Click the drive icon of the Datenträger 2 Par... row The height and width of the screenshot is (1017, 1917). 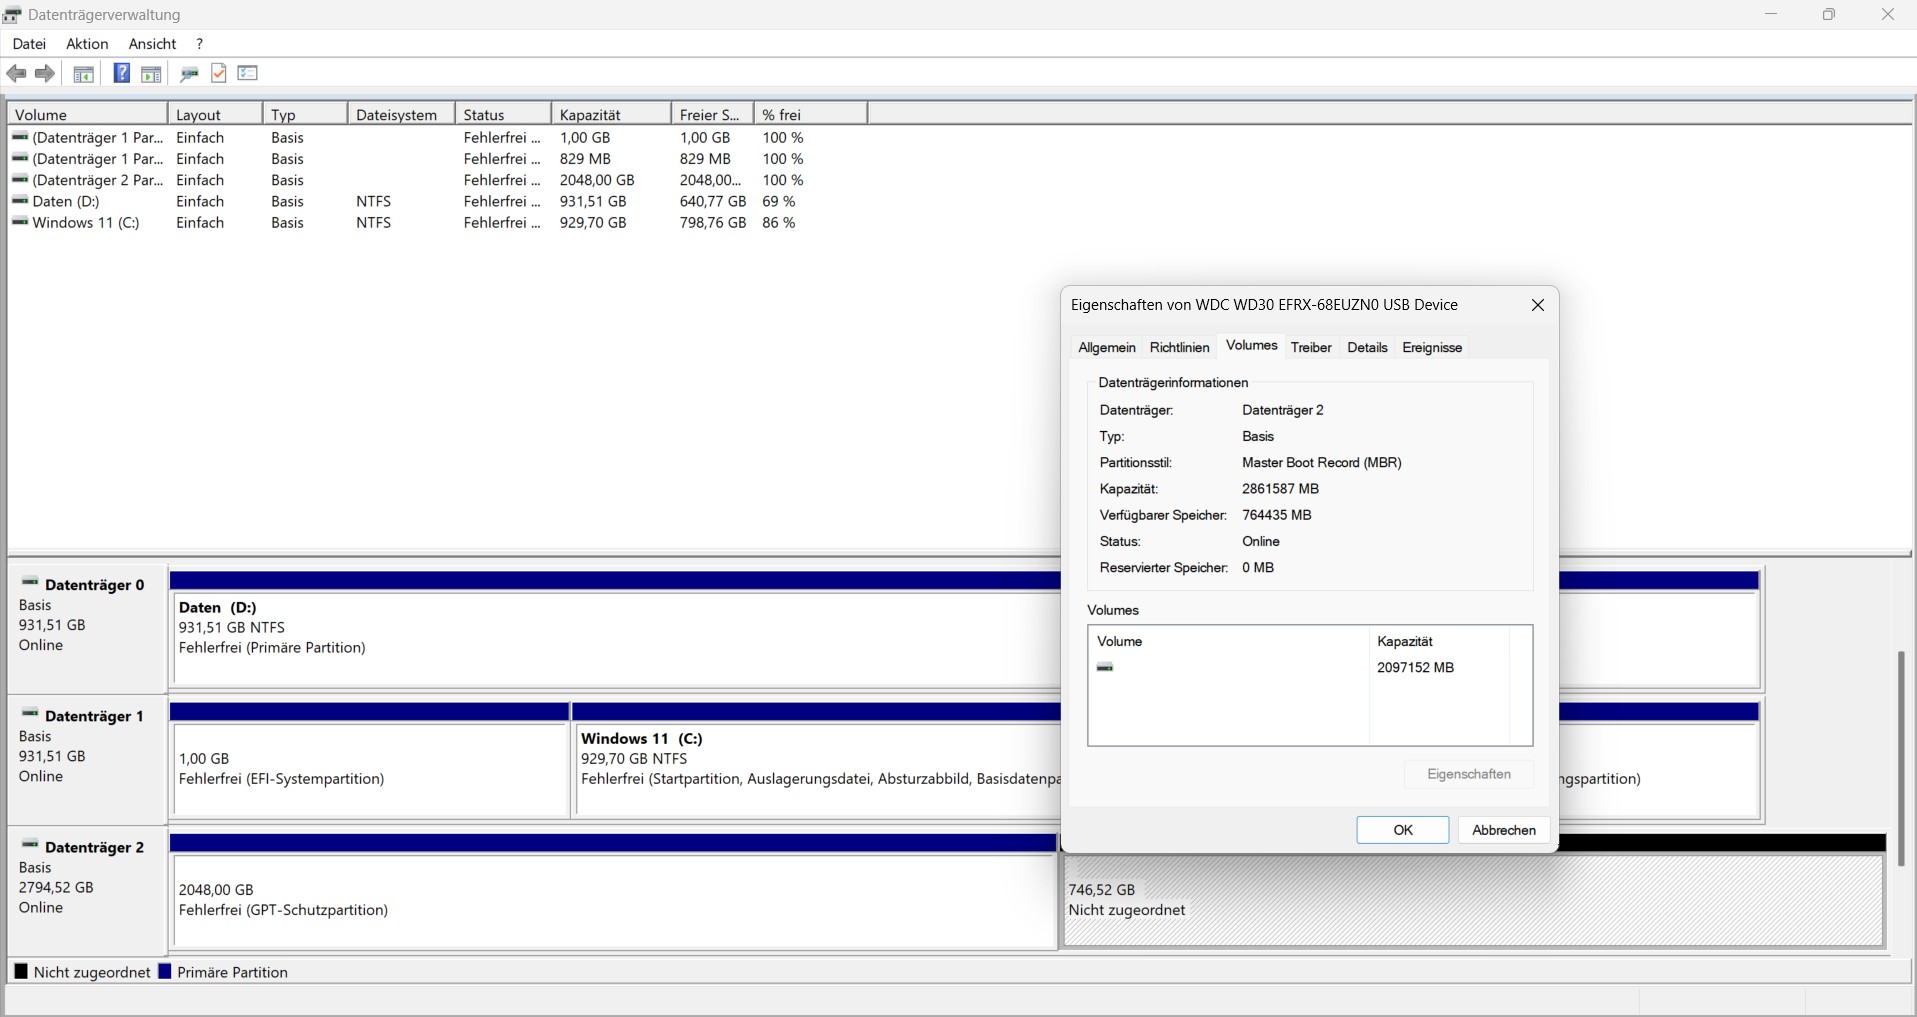click(x=20, y=180)
